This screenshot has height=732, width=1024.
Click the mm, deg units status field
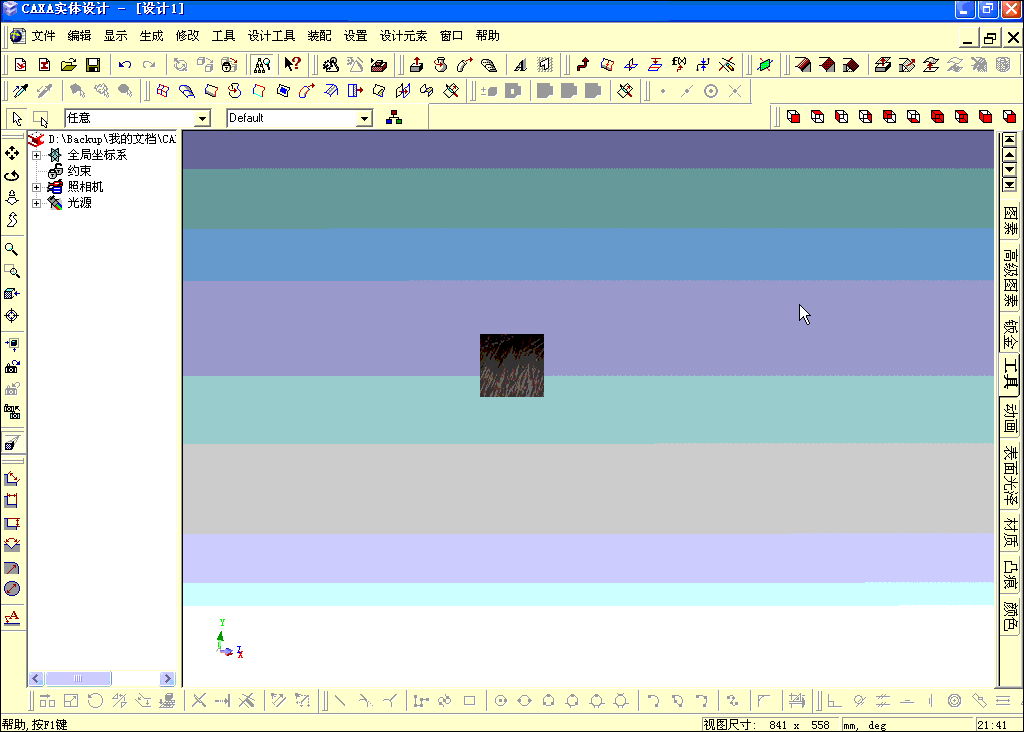coord(905,725)
